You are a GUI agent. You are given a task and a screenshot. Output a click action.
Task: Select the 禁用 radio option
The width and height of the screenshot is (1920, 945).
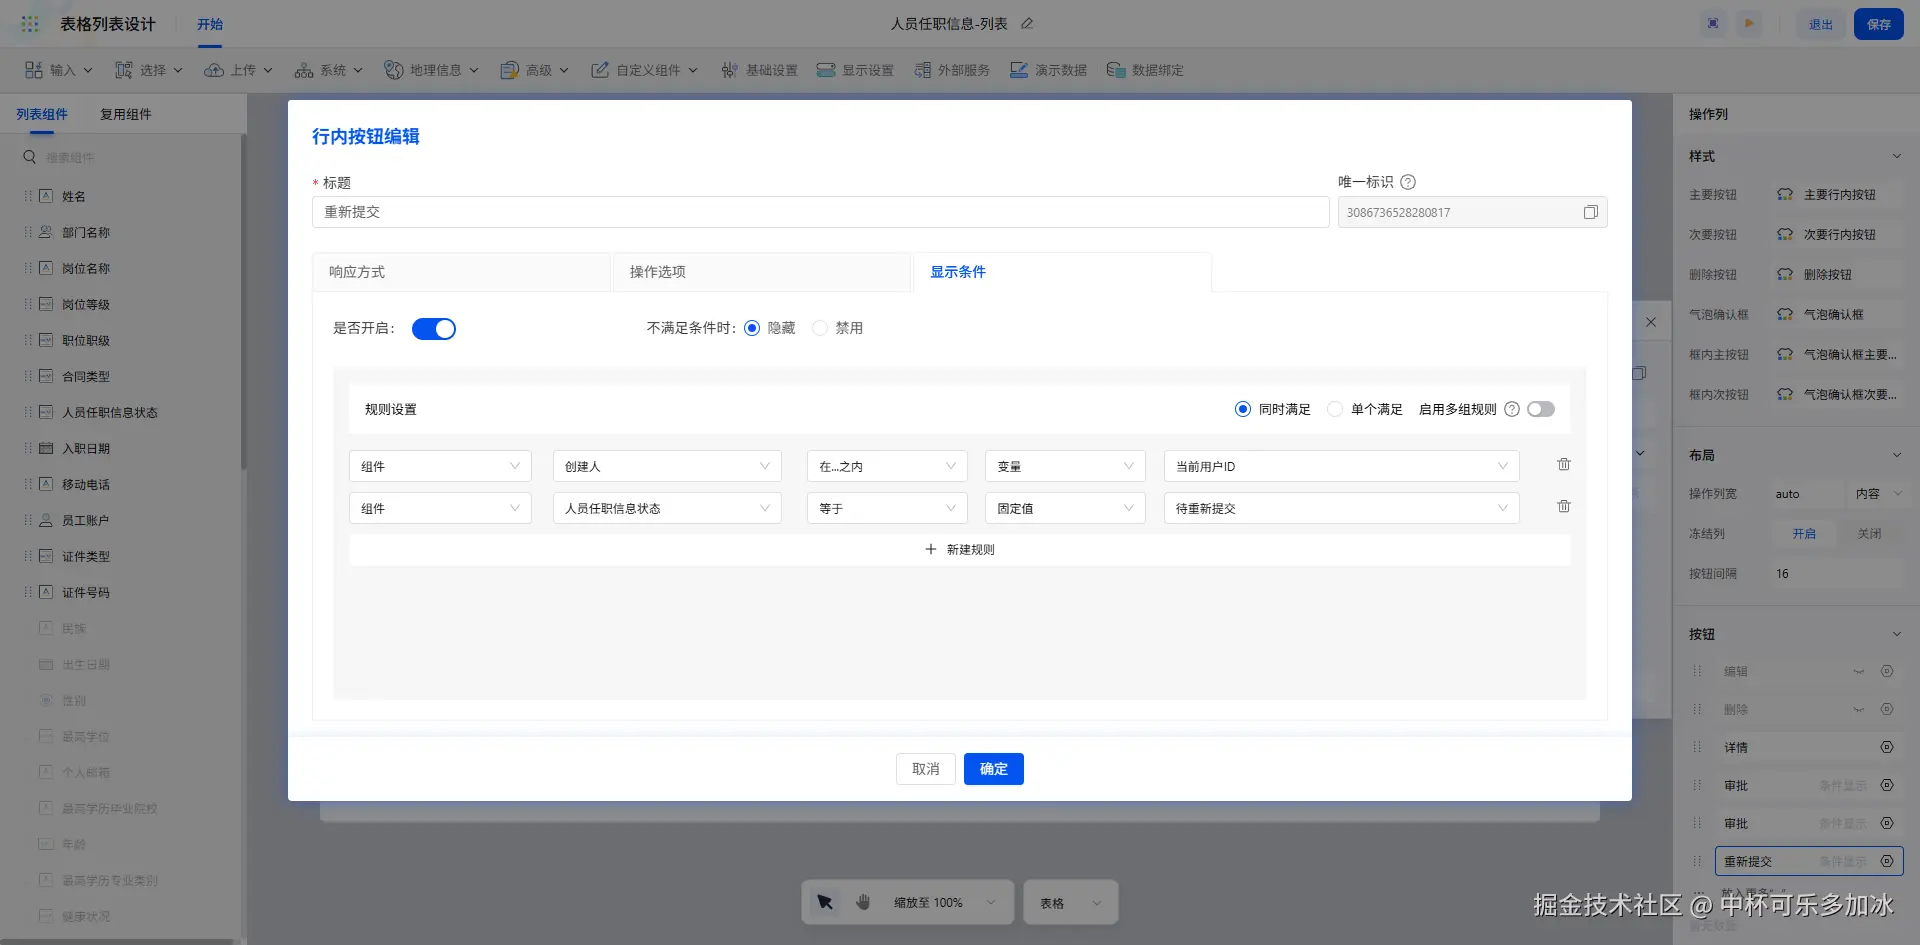(x=820, y=328)
